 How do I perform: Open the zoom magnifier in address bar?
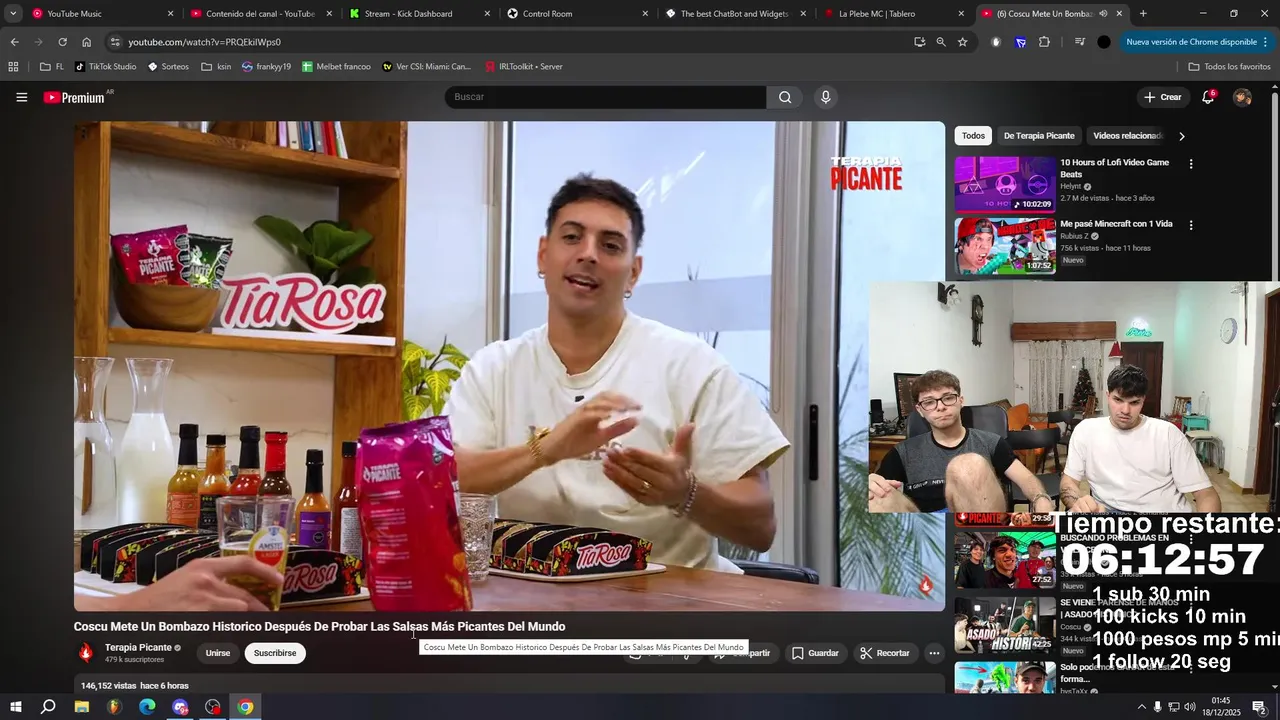(x=941, y=42)
